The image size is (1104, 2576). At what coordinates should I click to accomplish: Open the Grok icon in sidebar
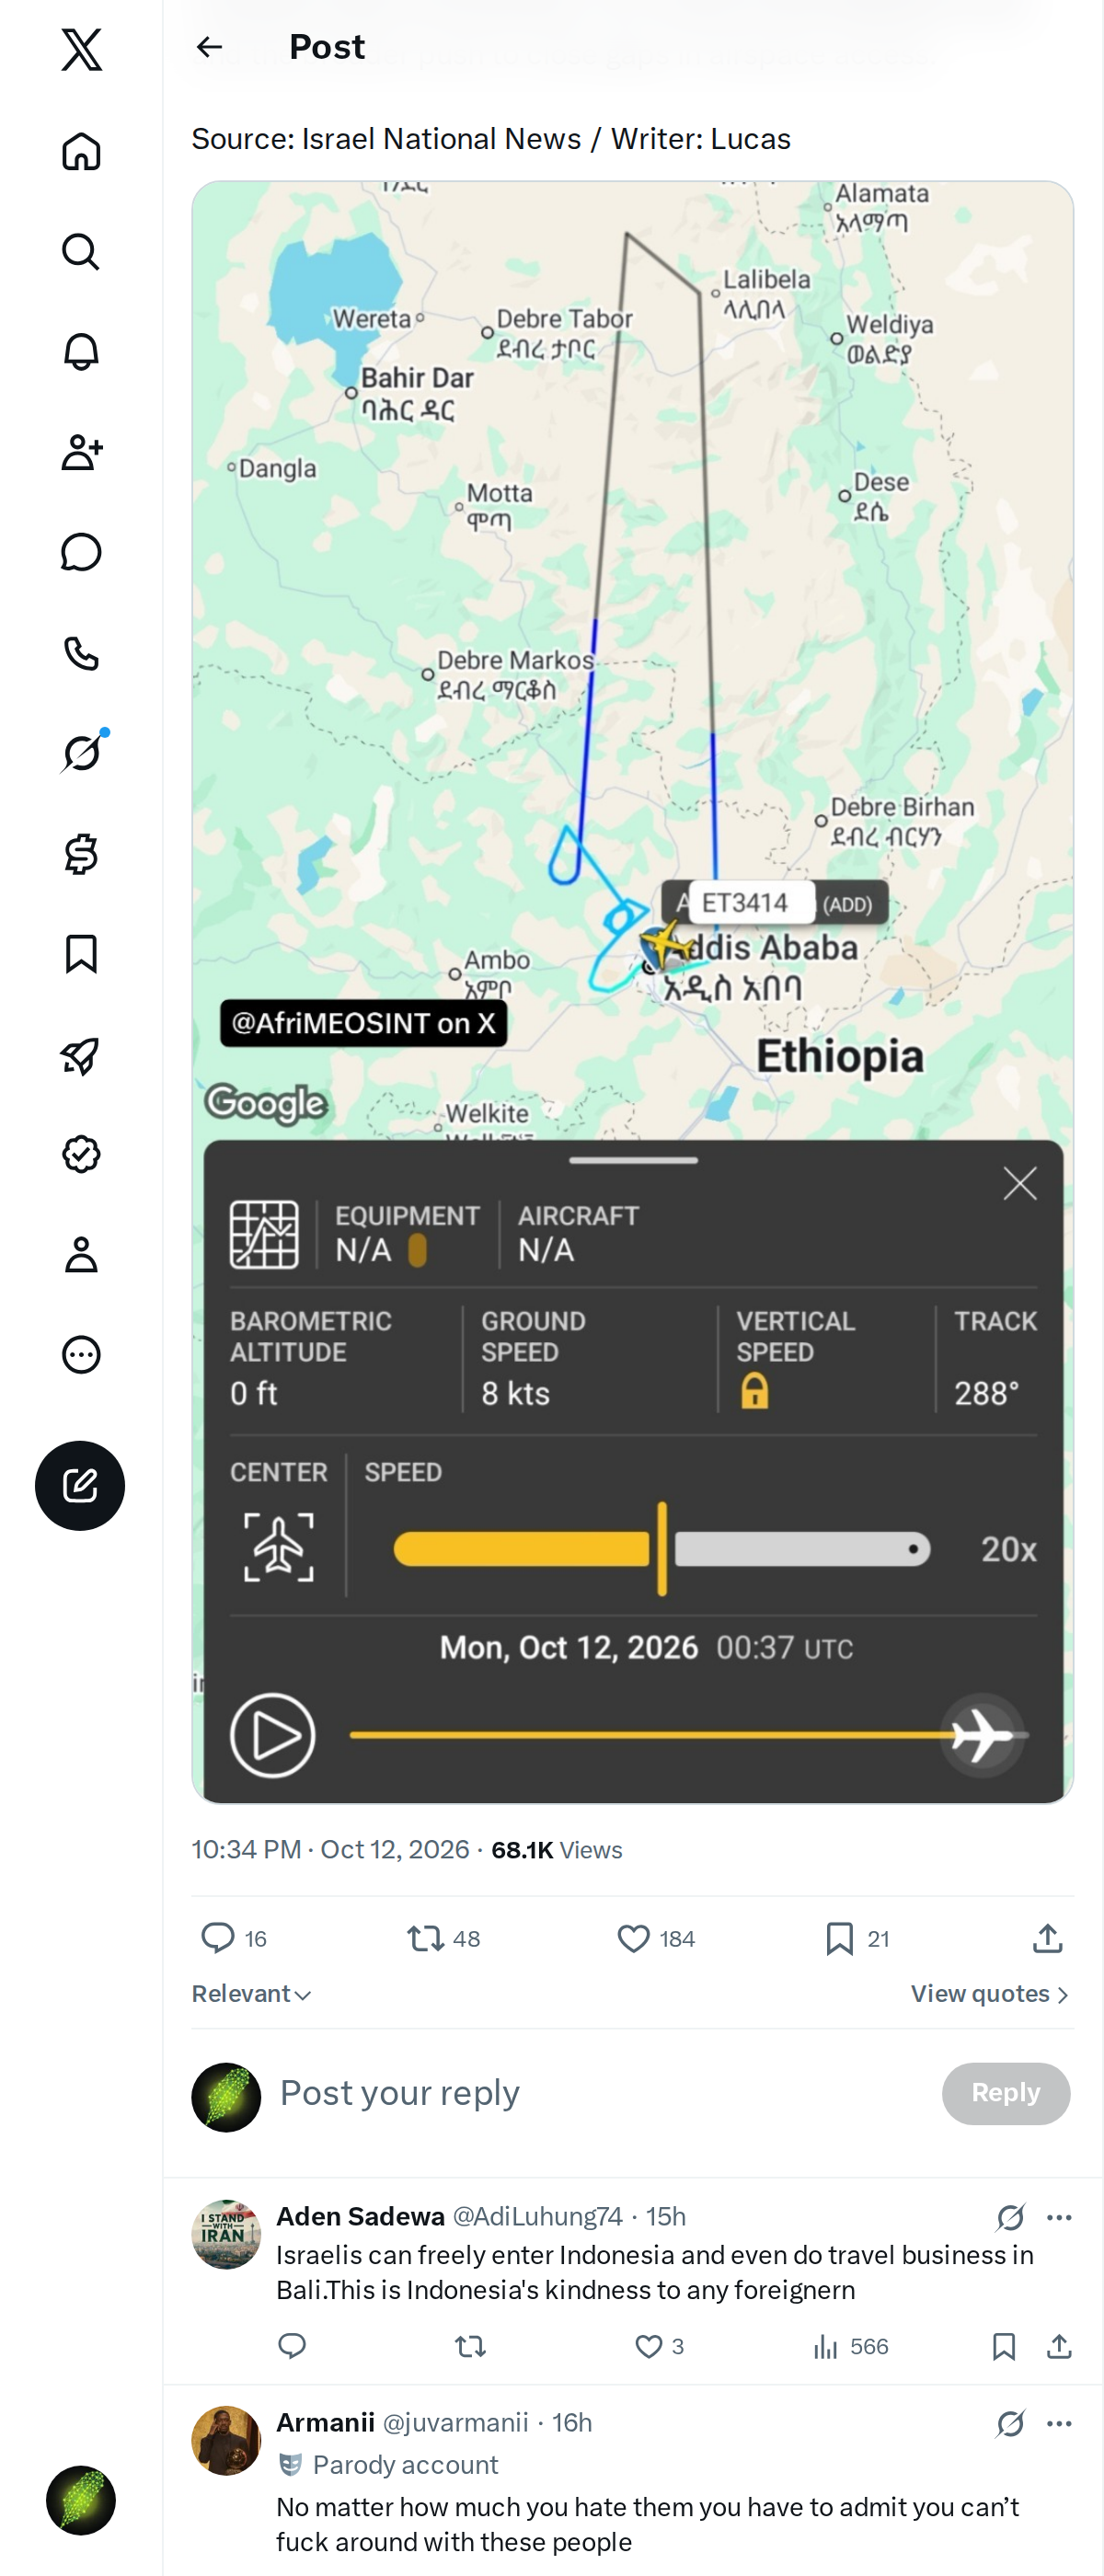pyautogui.click(x=81, y=753)
